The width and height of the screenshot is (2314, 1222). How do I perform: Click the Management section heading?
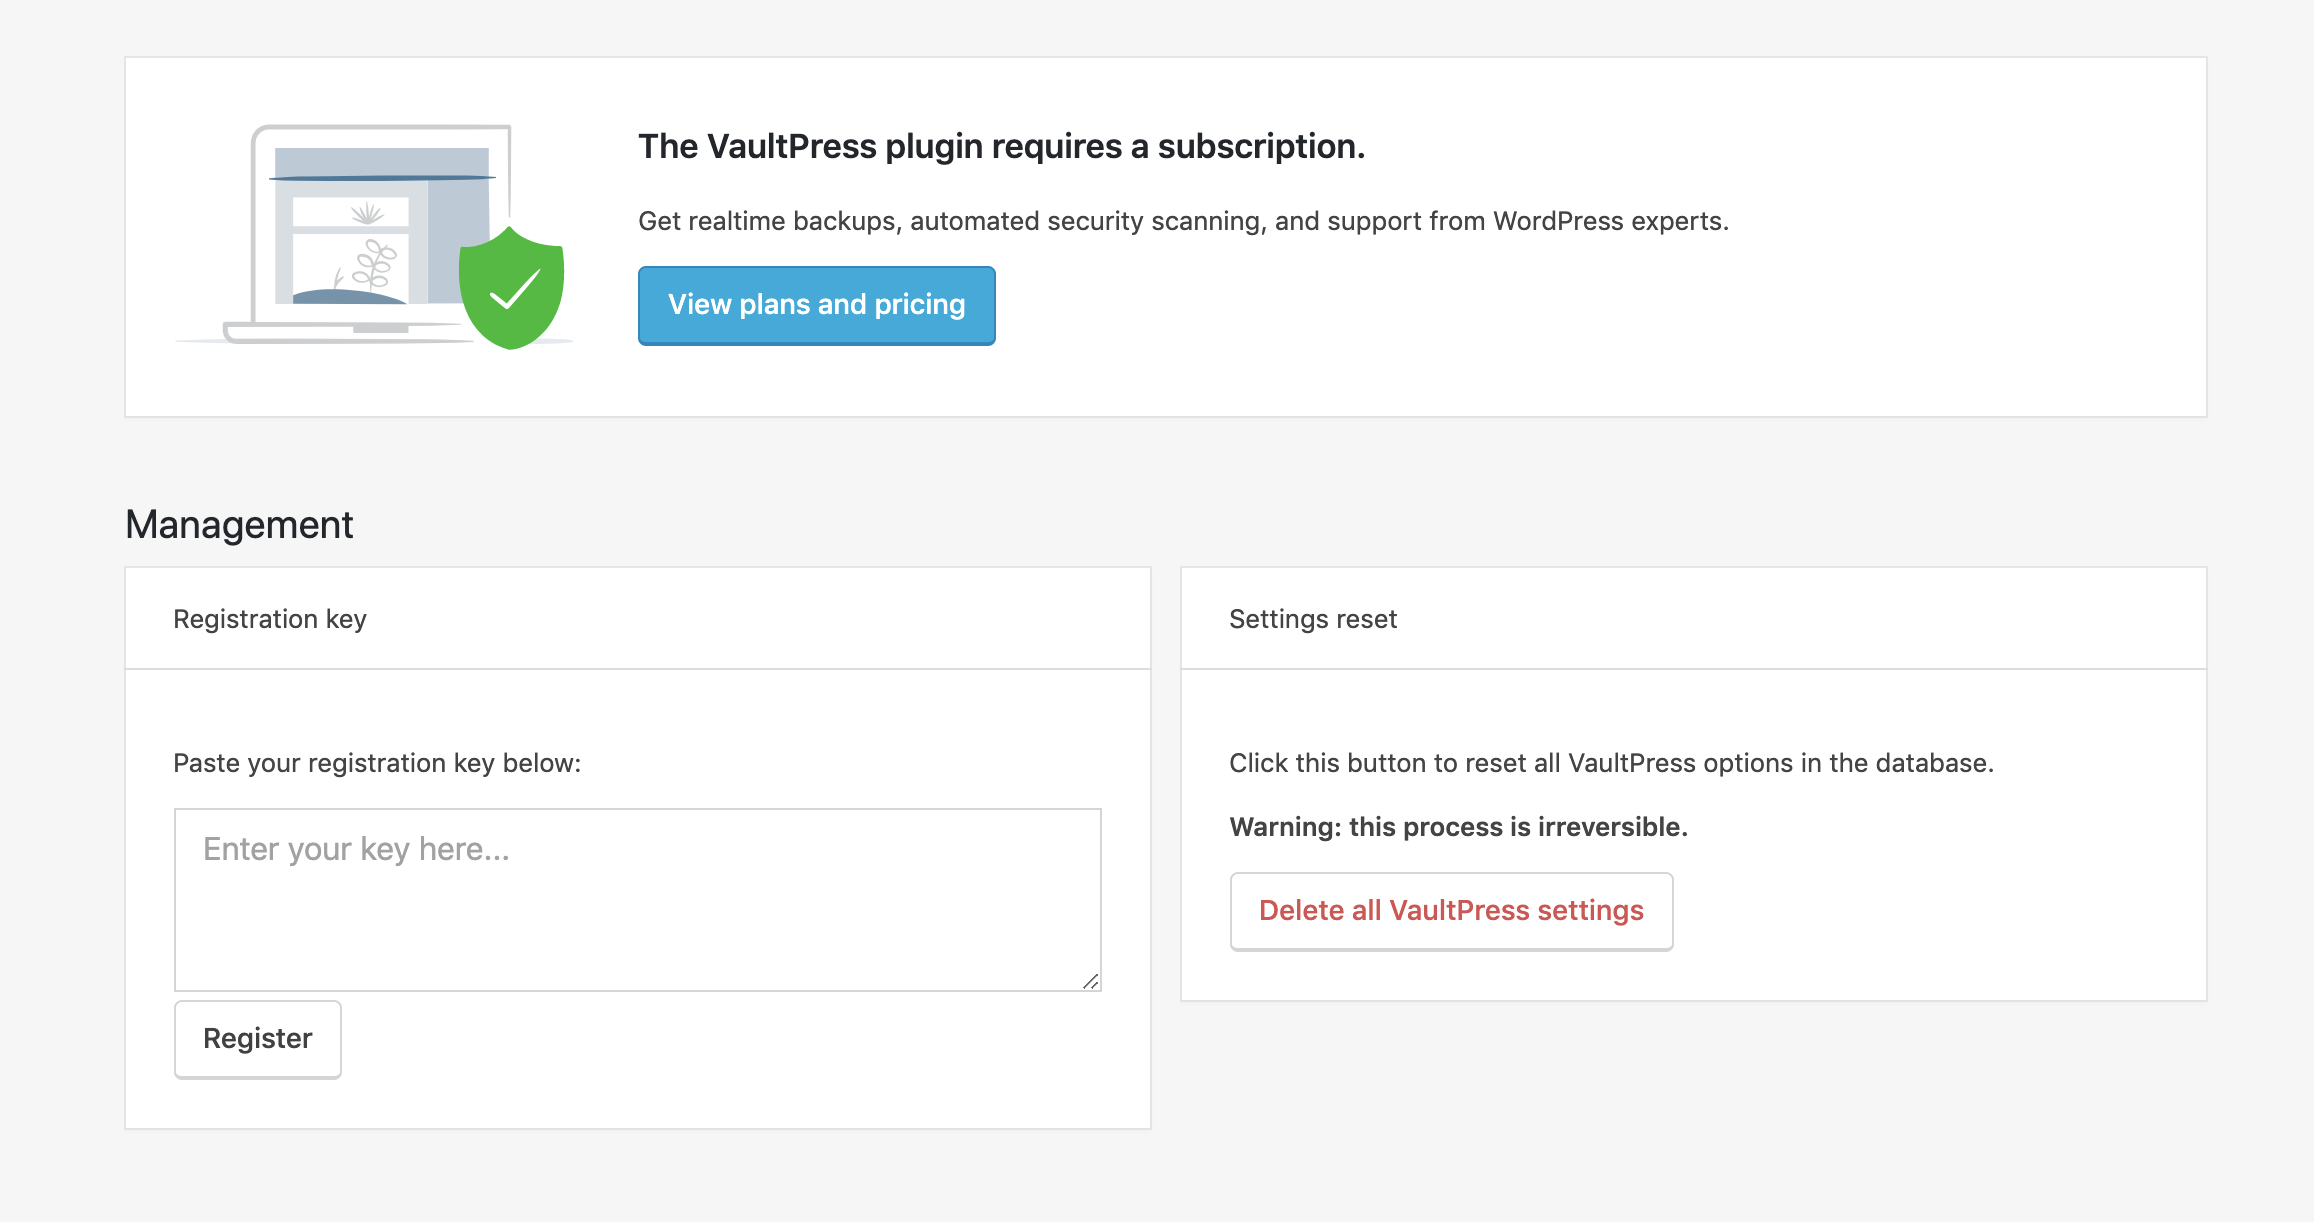(239, 525)
